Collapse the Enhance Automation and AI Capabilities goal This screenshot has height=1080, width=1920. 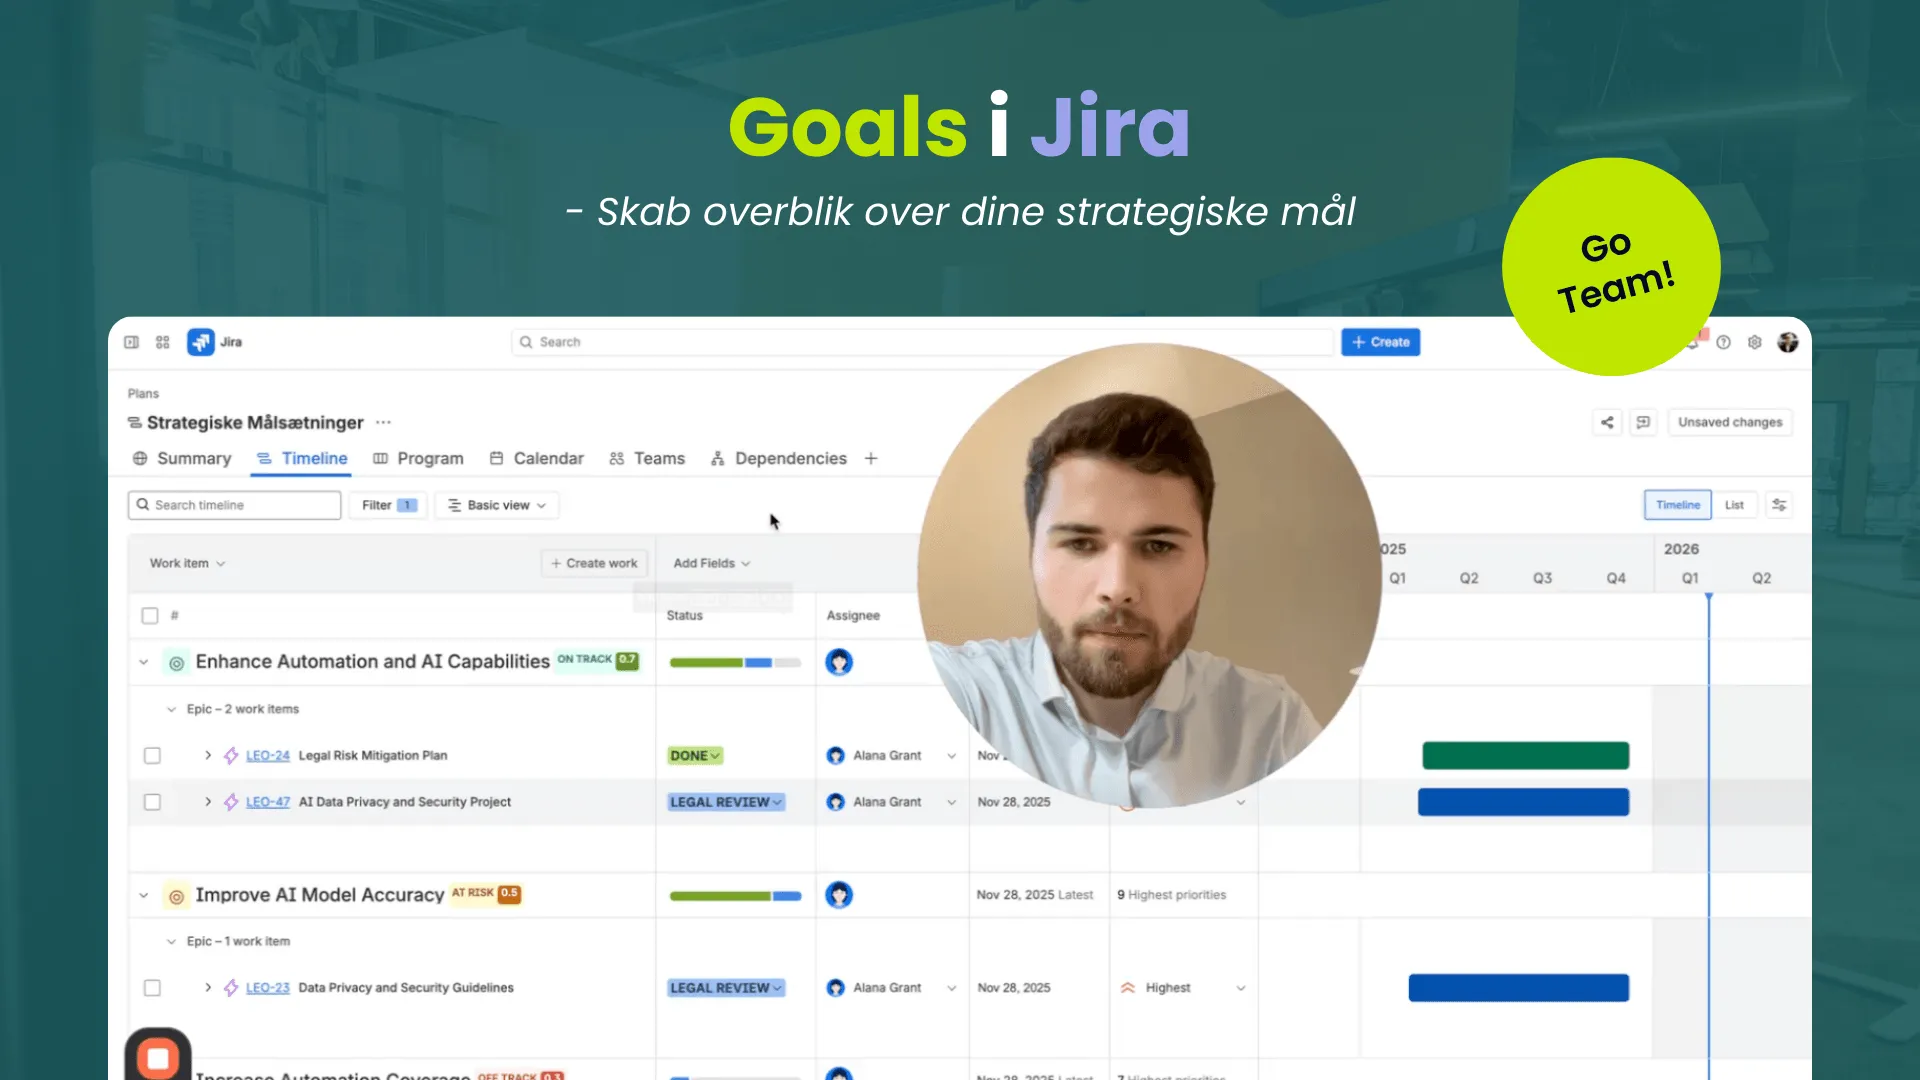(x=144, y=662)
